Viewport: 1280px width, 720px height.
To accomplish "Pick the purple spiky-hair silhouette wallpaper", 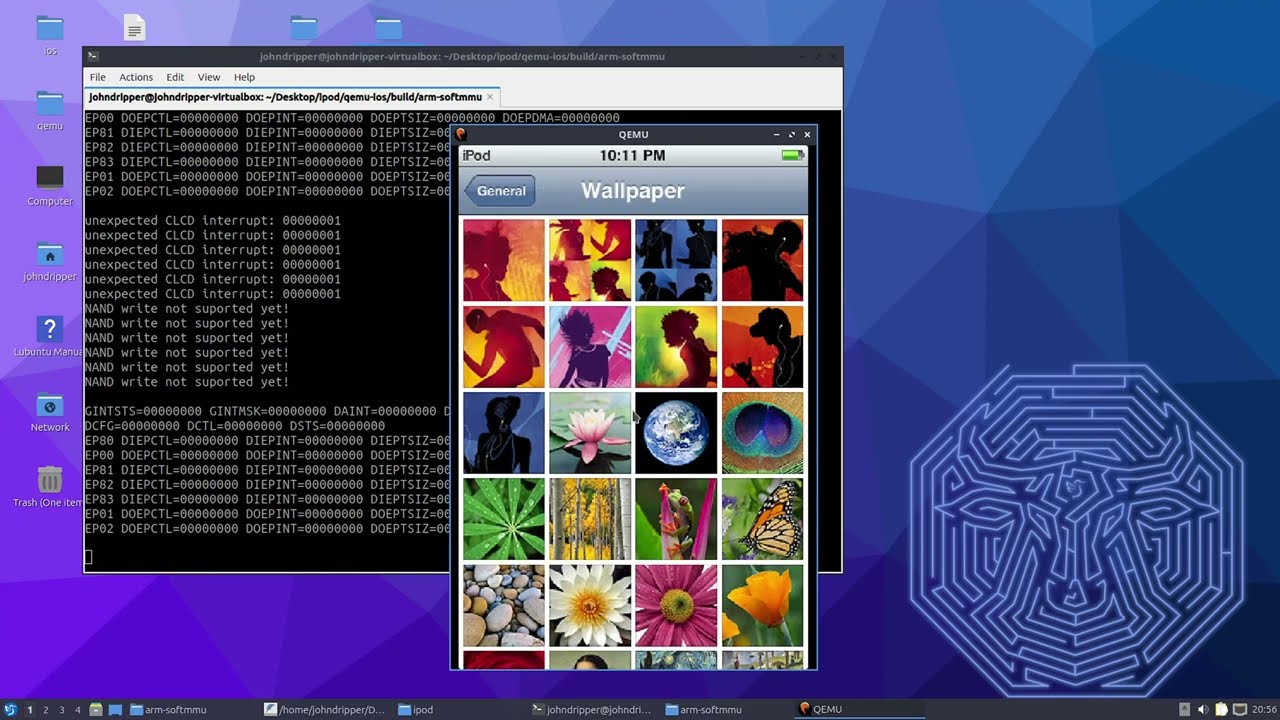I will pos(590,347).
